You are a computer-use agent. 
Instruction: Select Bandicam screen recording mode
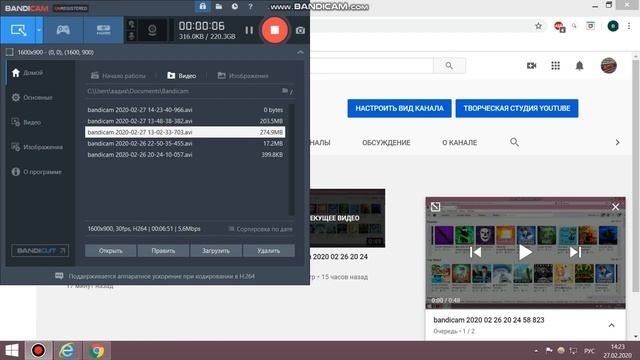click(x=18, y=30)
